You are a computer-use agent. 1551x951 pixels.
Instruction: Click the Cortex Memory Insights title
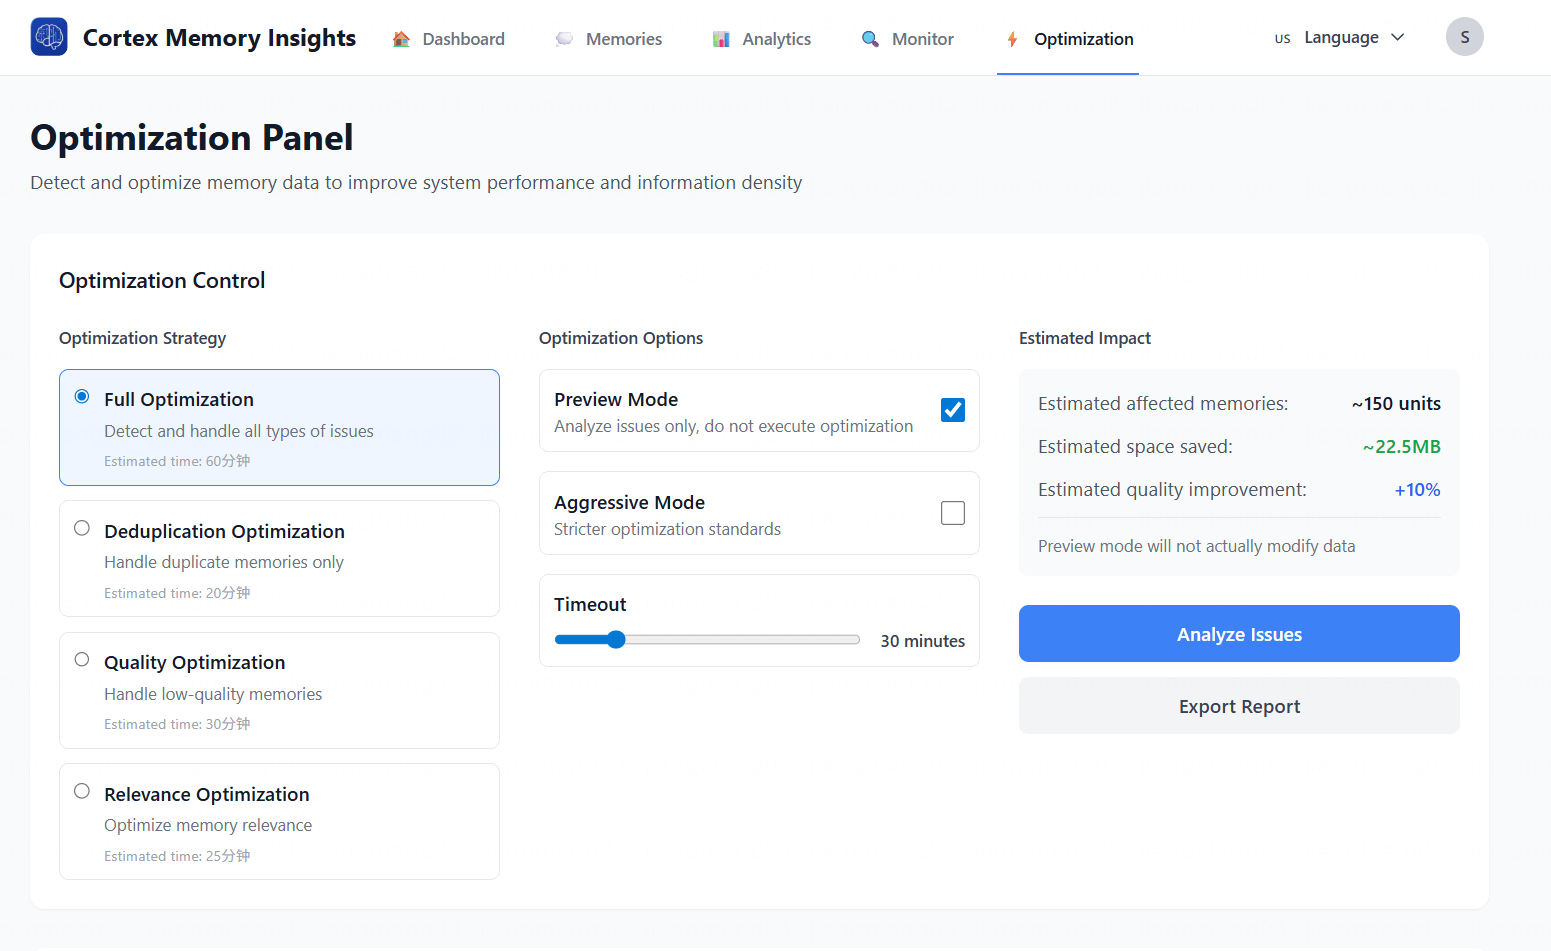(x=219, y=38)
